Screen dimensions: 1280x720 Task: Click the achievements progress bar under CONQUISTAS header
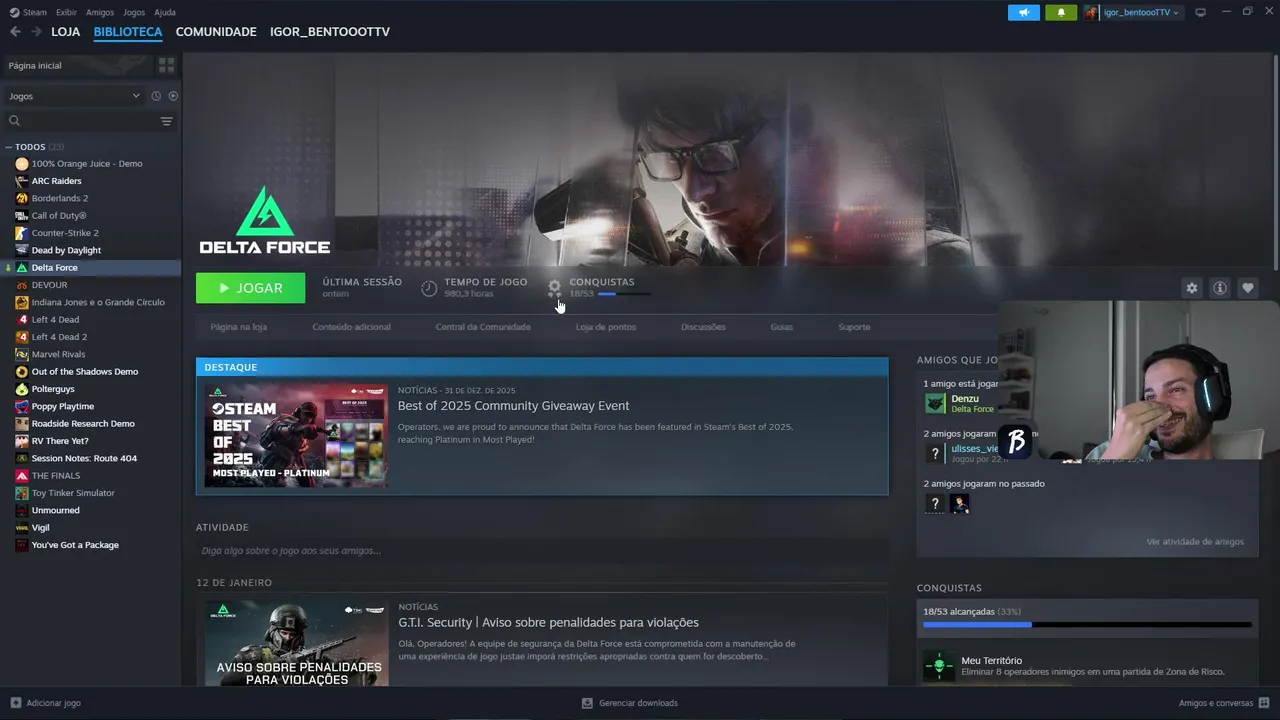[624, 294]
